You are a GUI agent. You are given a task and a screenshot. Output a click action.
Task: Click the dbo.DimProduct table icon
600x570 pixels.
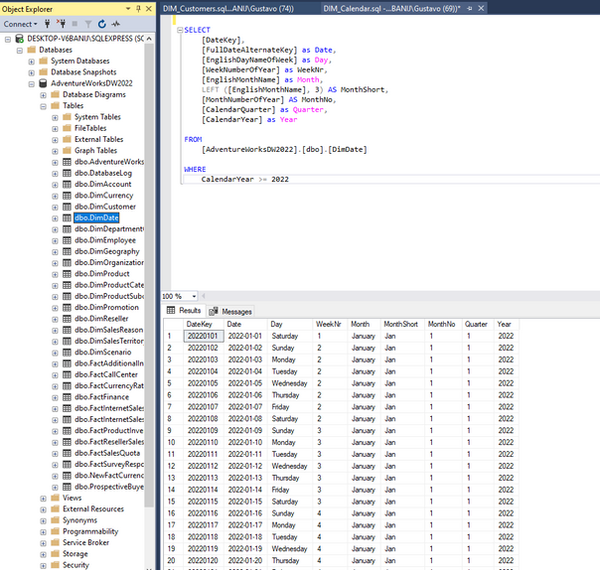pos(67,274)
